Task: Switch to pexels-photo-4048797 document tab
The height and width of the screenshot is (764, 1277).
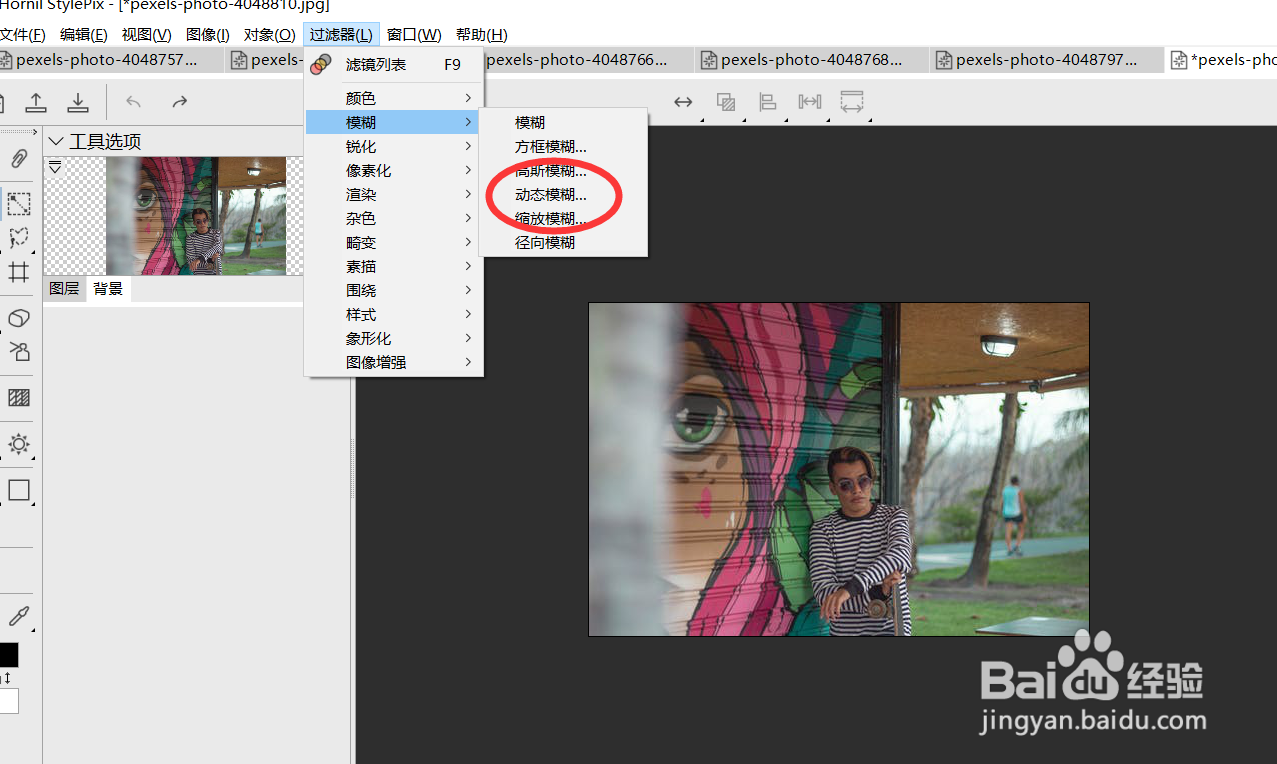Action: coord(1046,60)
